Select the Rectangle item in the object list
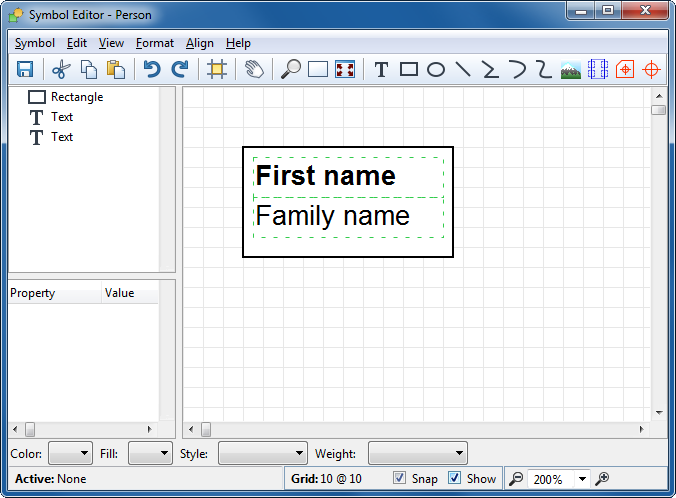The height and width of the screenshot is (498, 676). (66, 97)
